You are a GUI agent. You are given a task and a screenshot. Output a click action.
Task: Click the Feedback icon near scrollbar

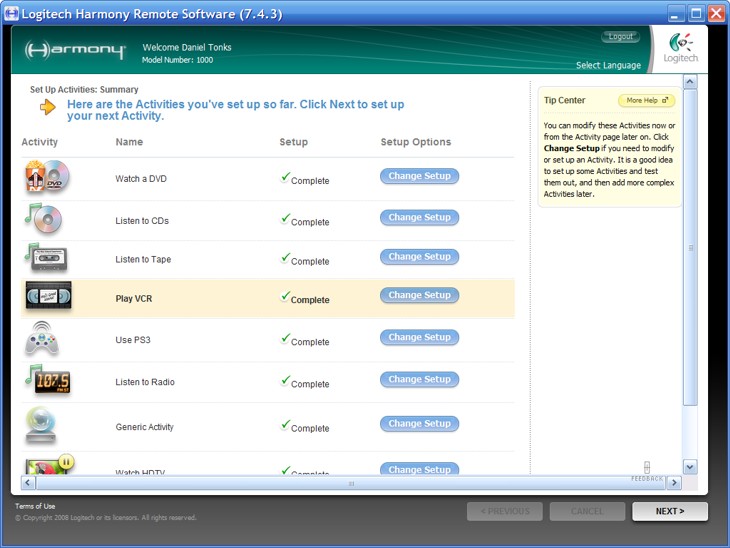pyautogui.click(x=647, y=470)
